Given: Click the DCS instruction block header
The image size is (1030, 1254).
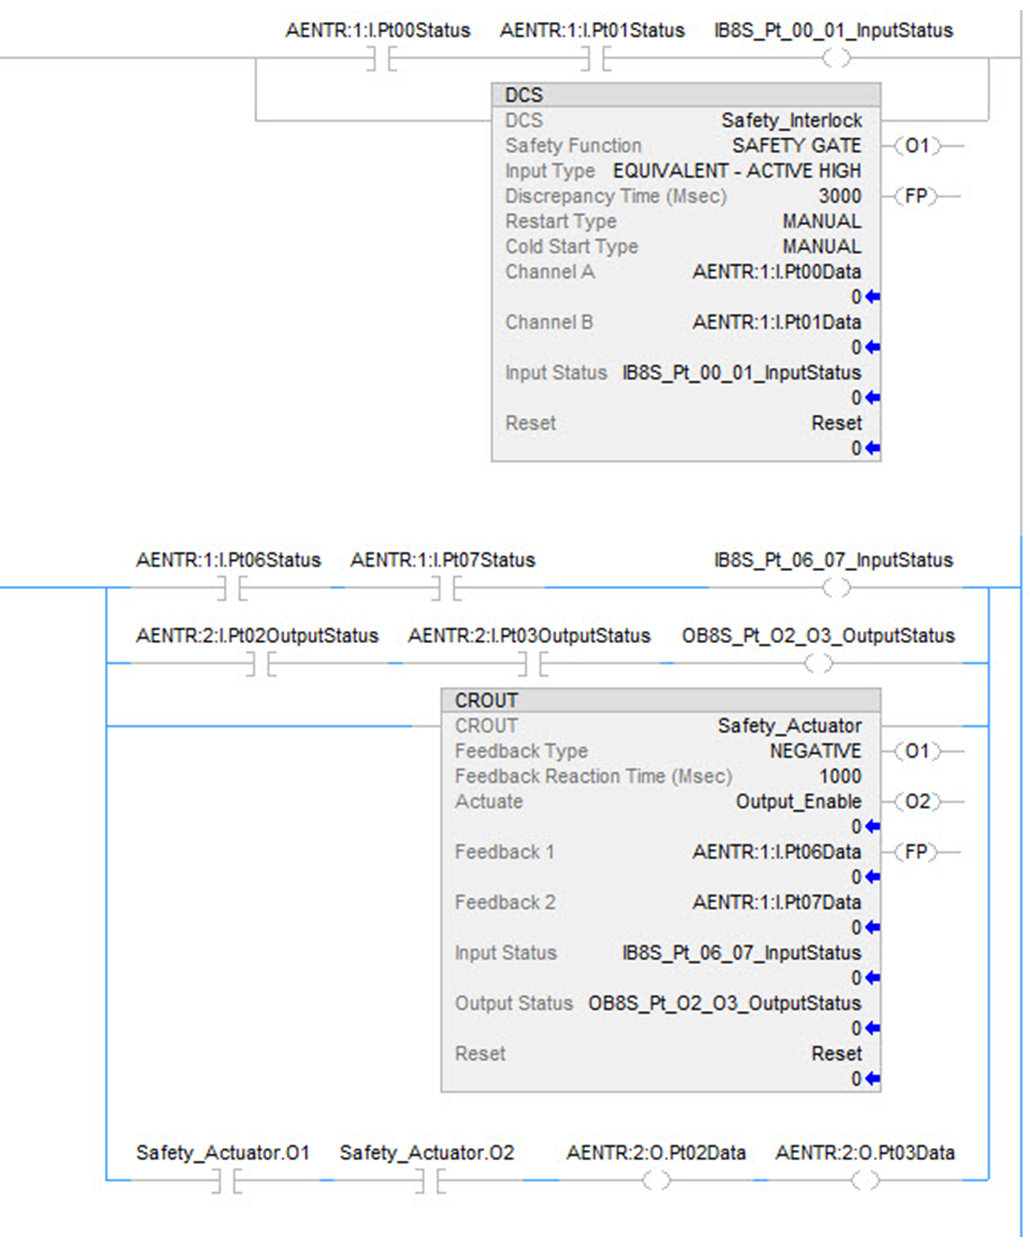Looking at the screenshot, I should click(x=685, y=95).
